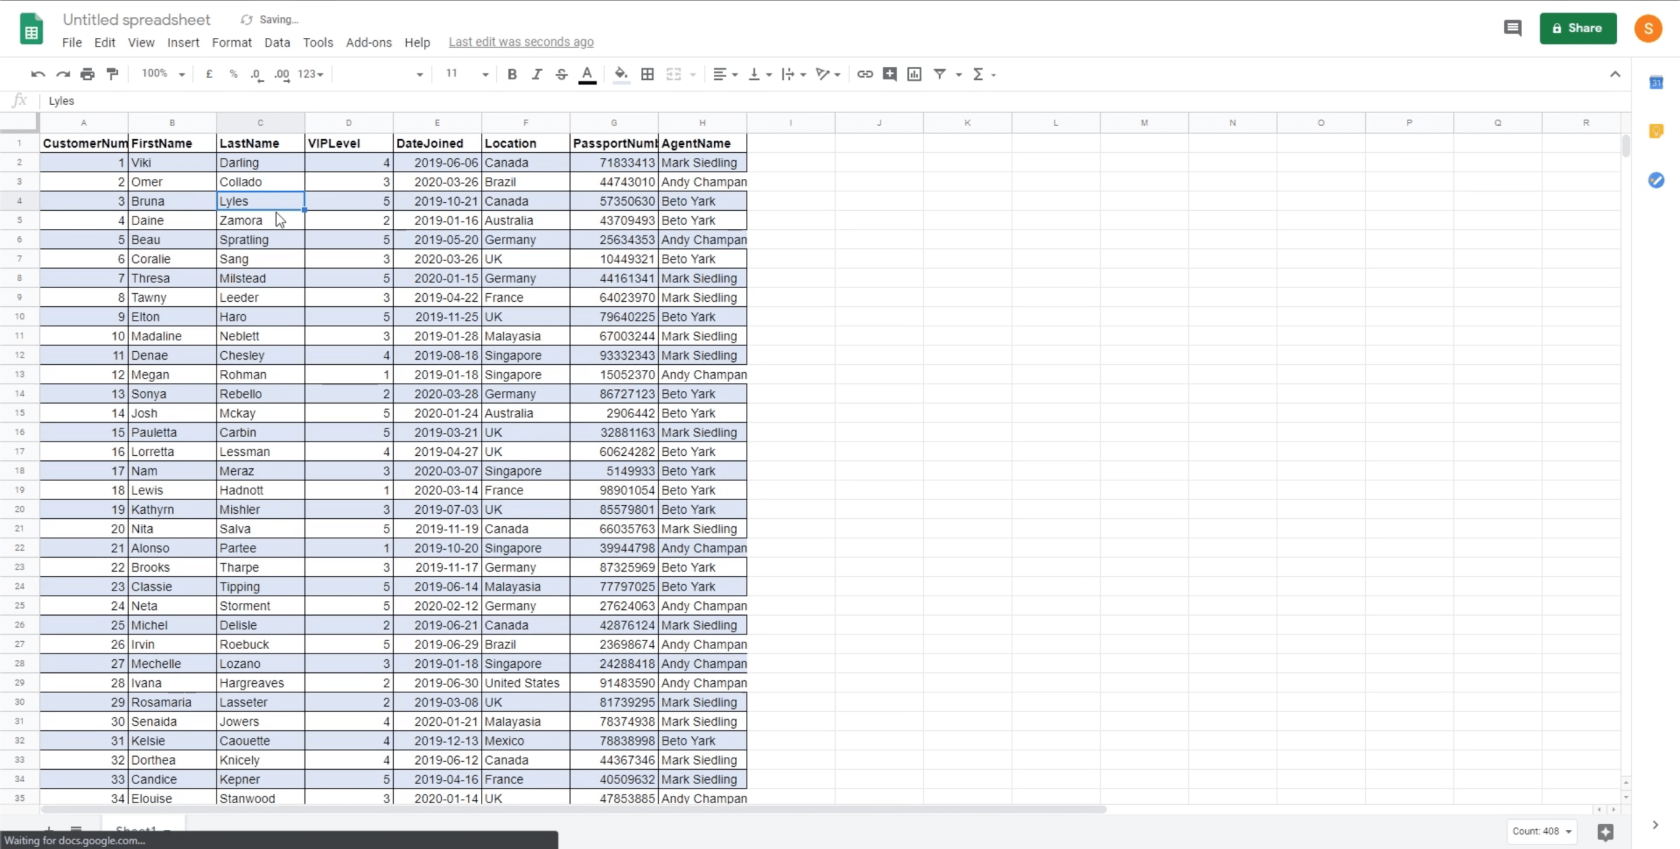Select cell containing 'Zamora'
Image resolution: width=1680 pixels, height=849 pixels.
pos(260,220)
